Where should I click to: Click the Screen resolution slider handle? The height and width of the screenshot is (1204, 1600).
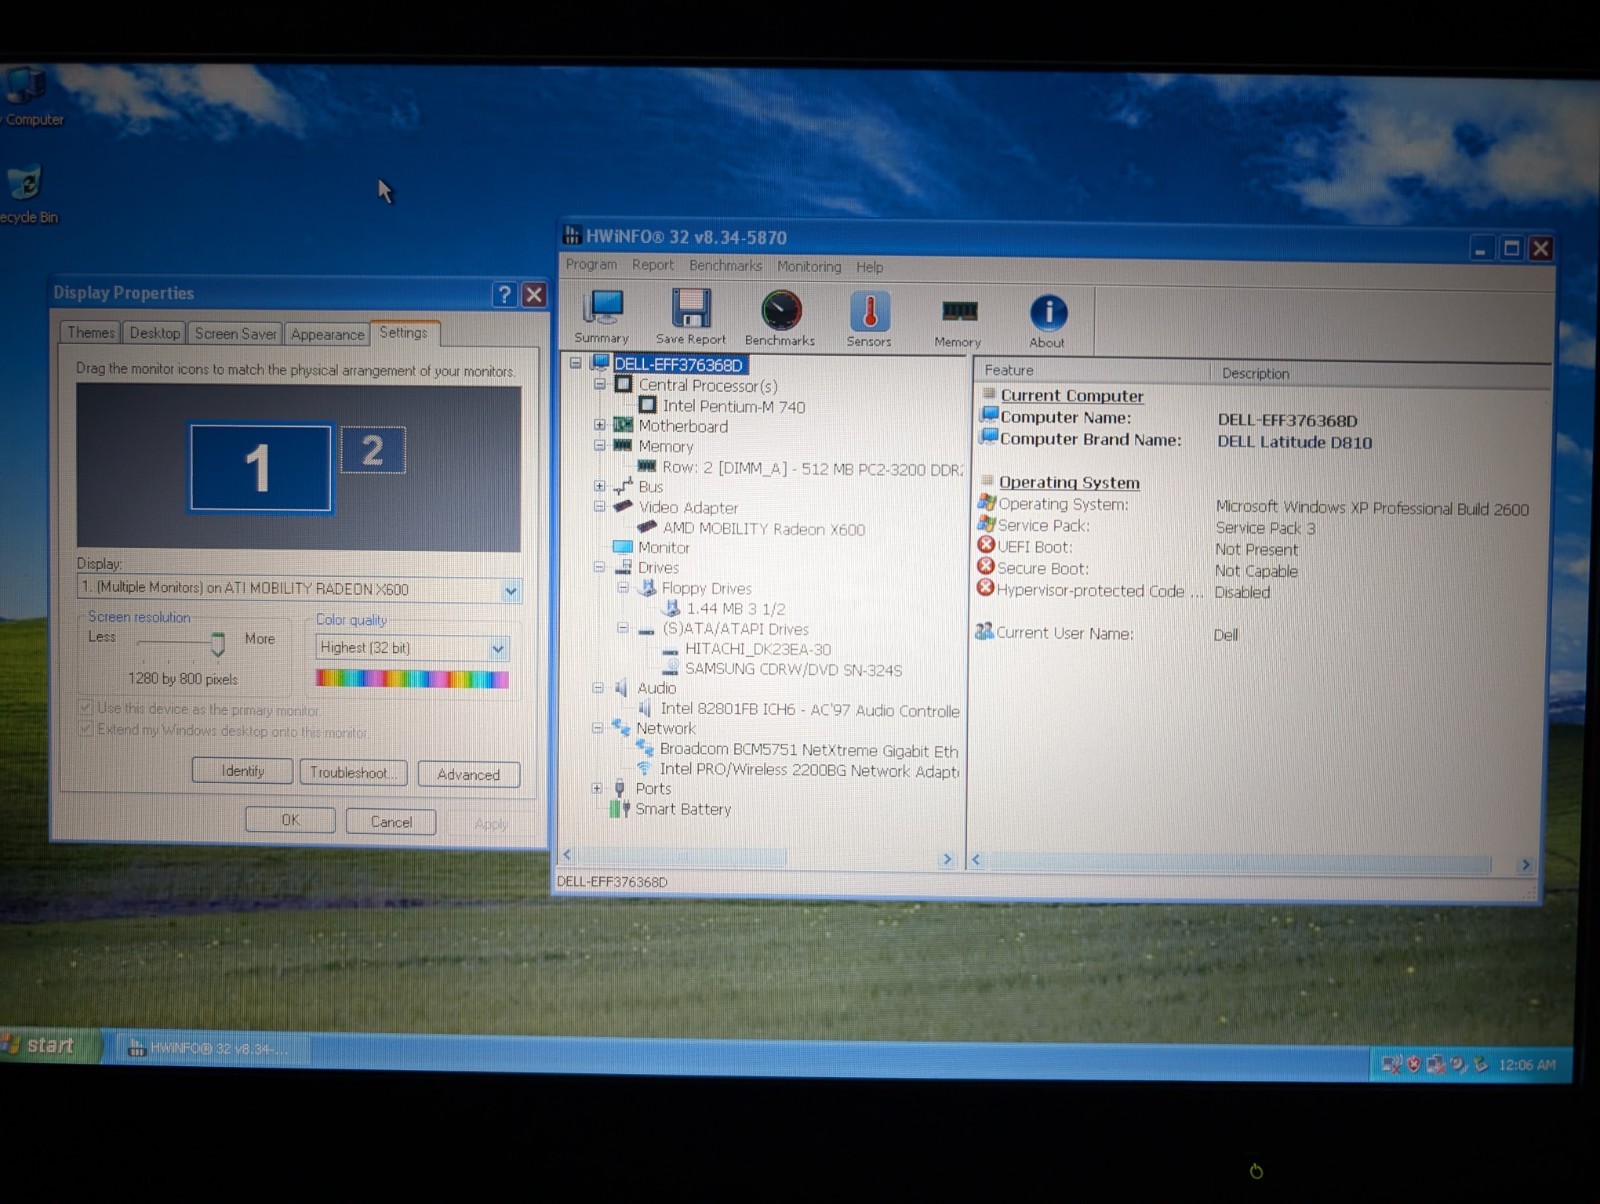click(x=218, y=644)
